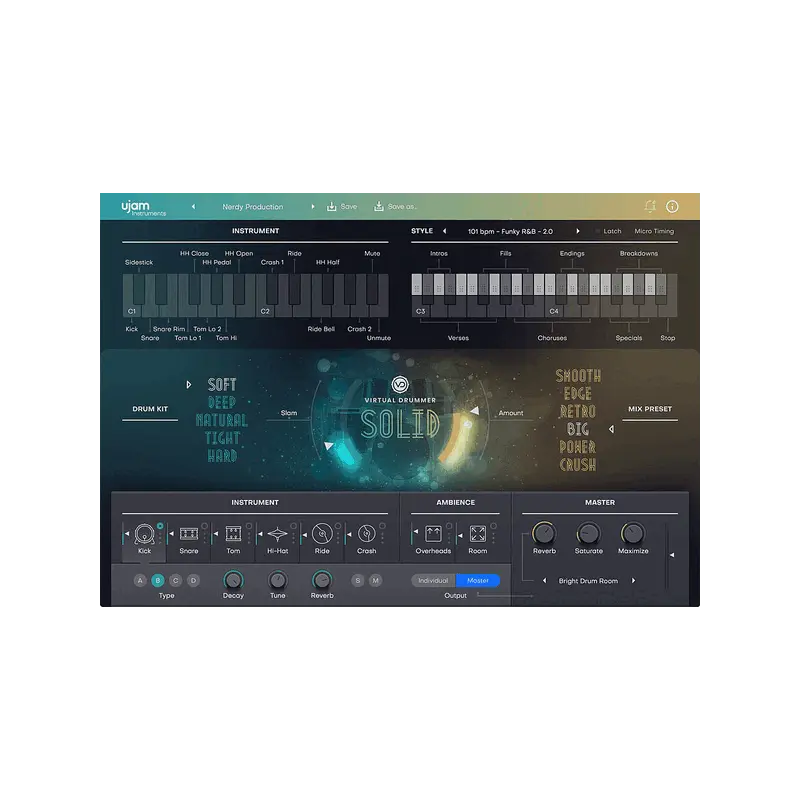800x800 pixels.
Task: Choose the Smooth mix preset
Action: [578, 376]
